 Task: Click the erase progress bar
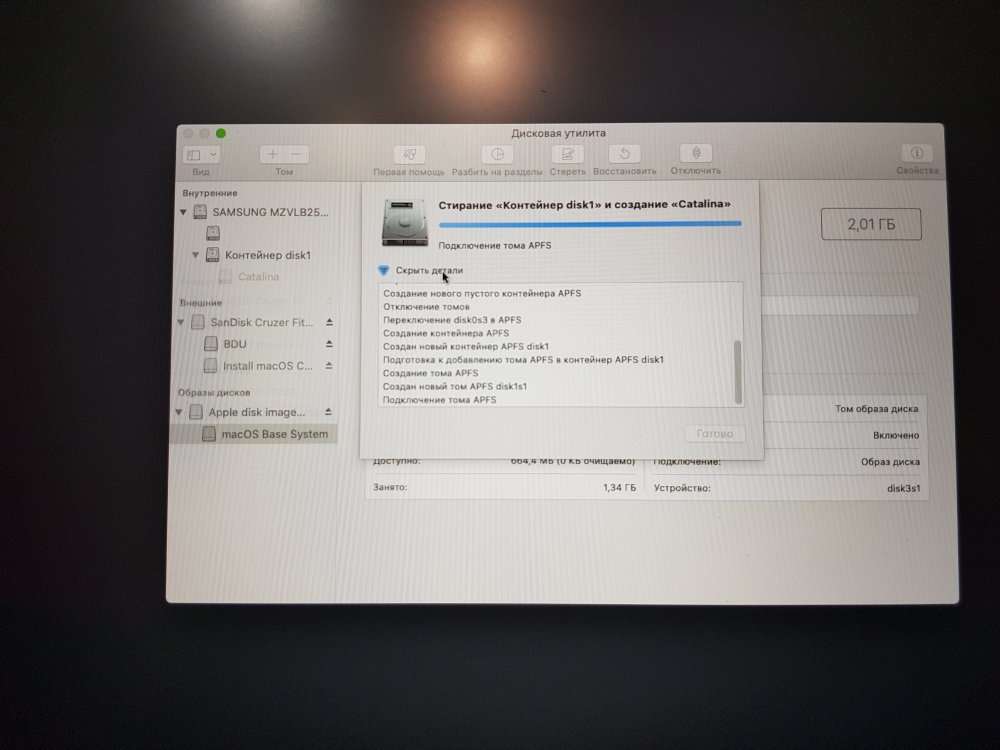click(x=590, y=224)
